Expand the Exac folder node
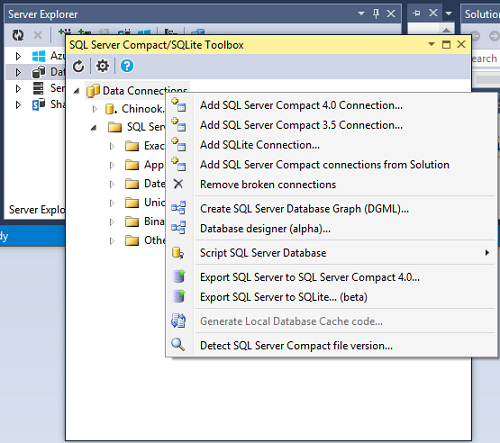 [112, 146]
